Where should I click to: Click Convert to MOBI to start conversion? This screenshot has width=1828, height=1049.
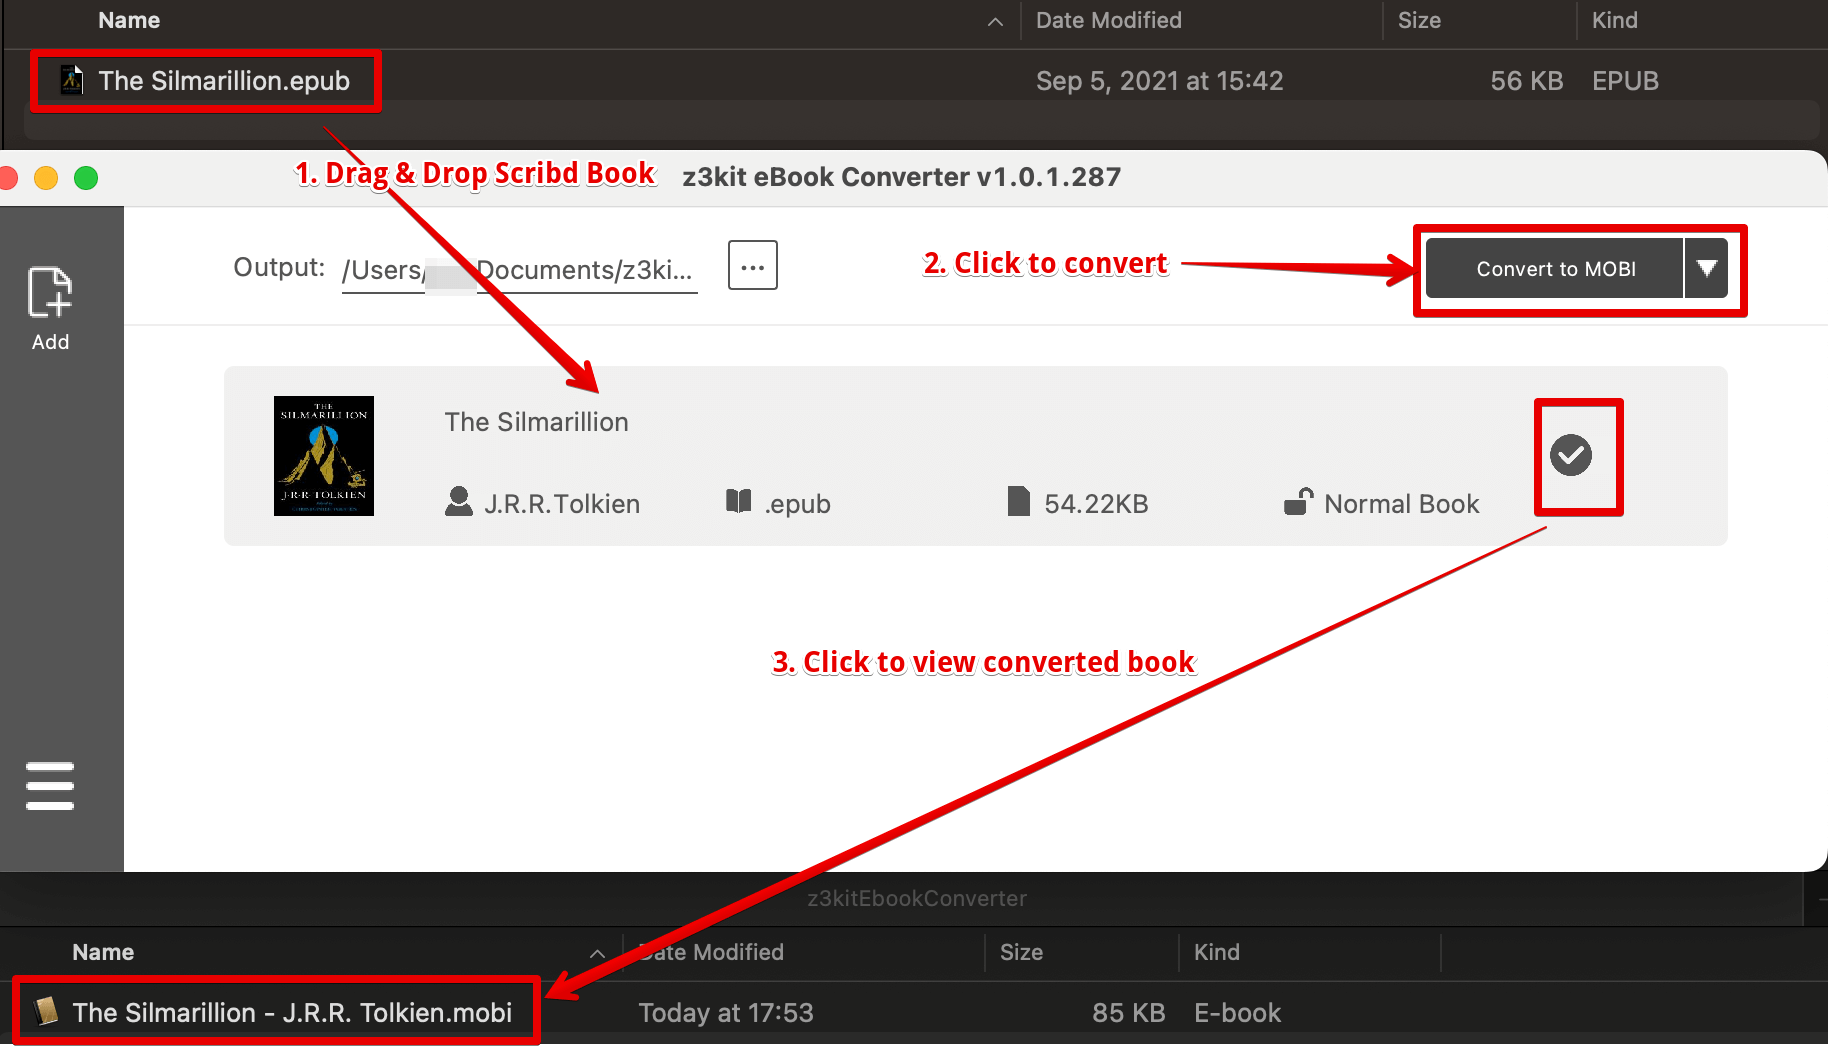click(x=1555, y=268)
